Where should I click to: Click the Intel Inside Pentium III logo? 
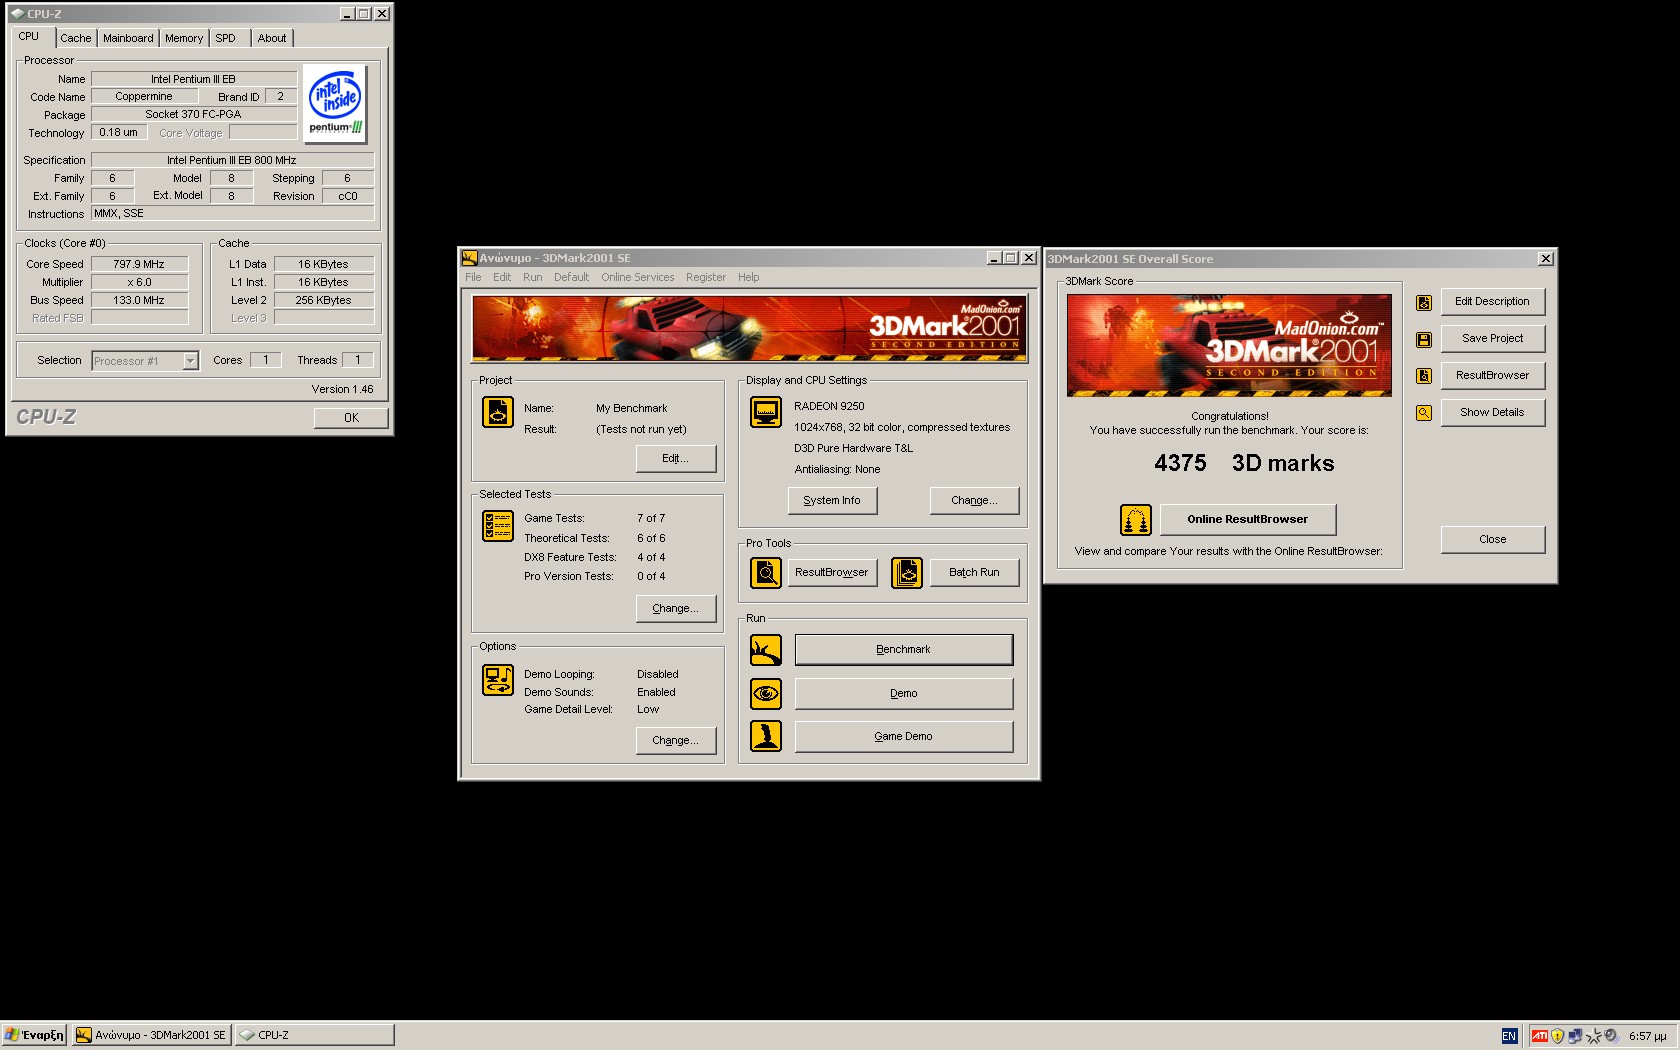(336, 104)
